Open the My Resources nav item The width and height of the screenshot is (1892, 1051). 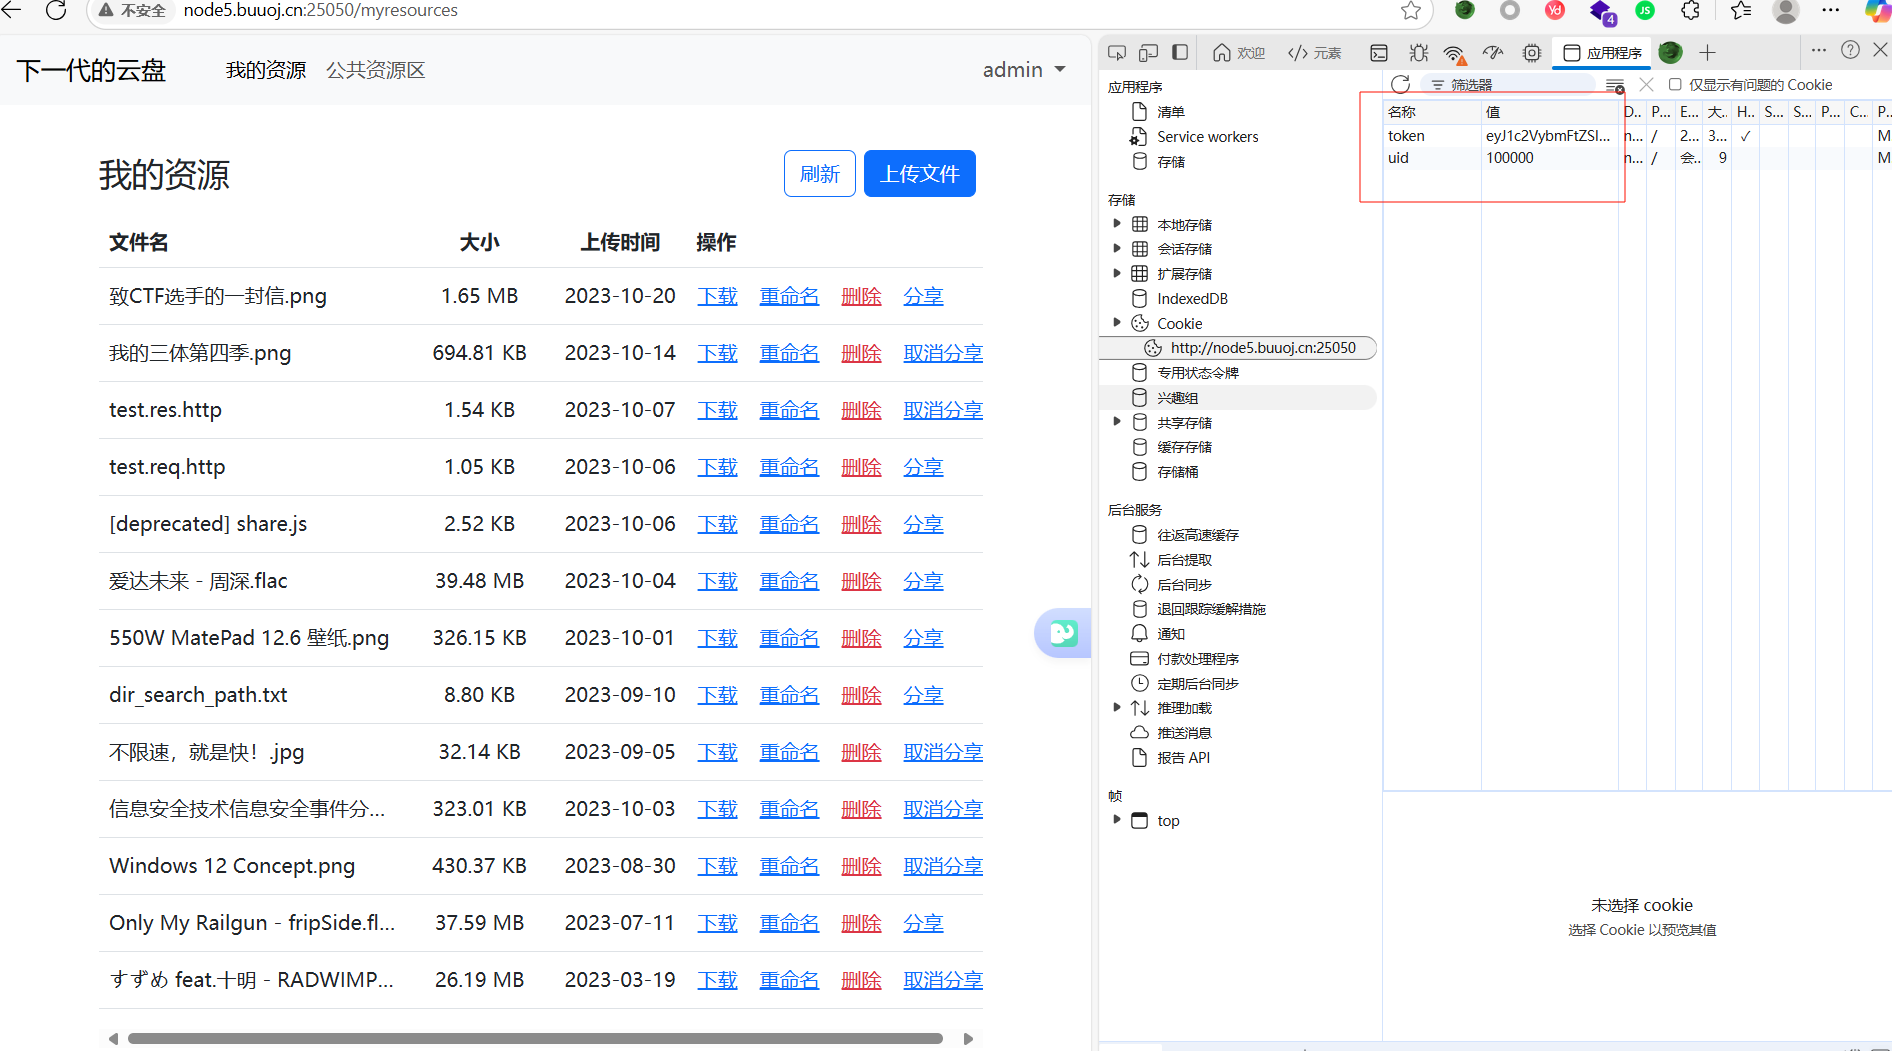[x=266, y=70]
